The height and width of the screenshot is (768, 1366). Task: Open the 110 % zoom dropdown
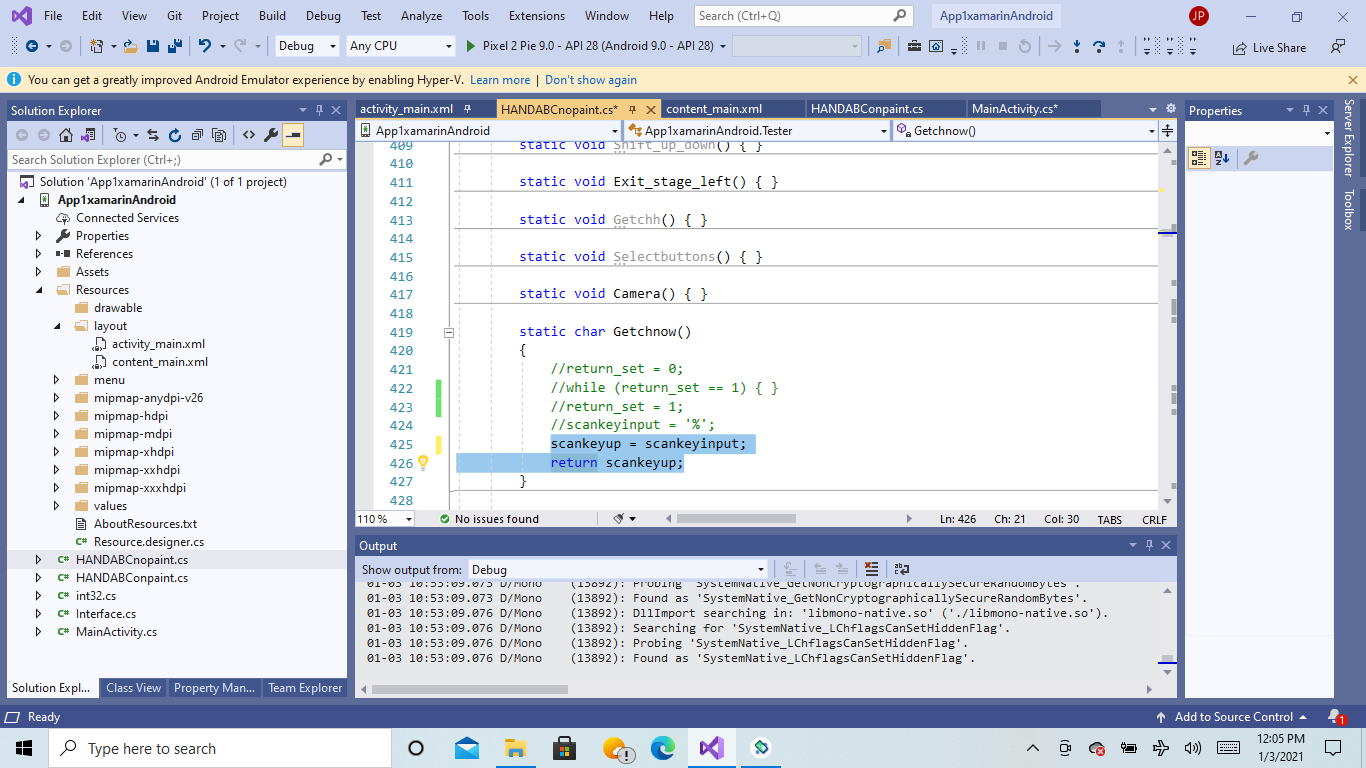[385, 519]
